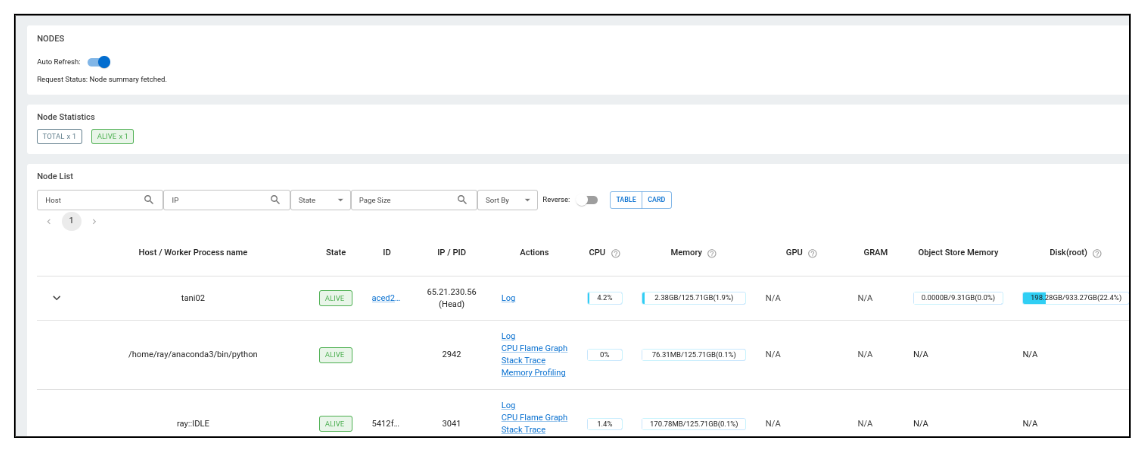The width and height of the screenshot is (1147, 454).
Task: Click tani02 disk usage bar 22.4%
Action: tap(1075, 298)
